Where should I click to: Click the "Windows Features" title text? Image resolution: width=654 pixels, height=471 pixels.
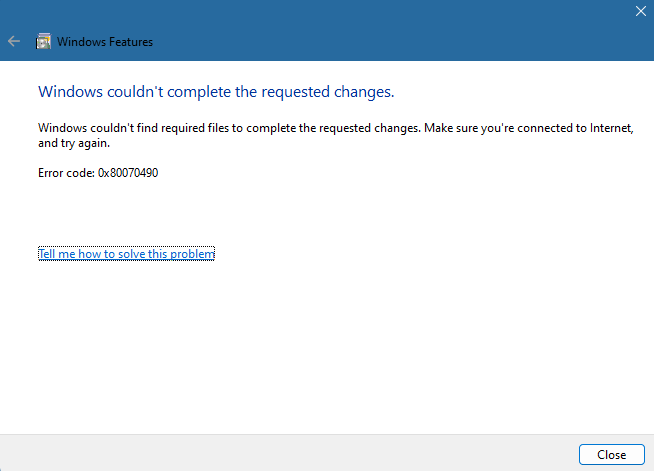click(105, 42)
